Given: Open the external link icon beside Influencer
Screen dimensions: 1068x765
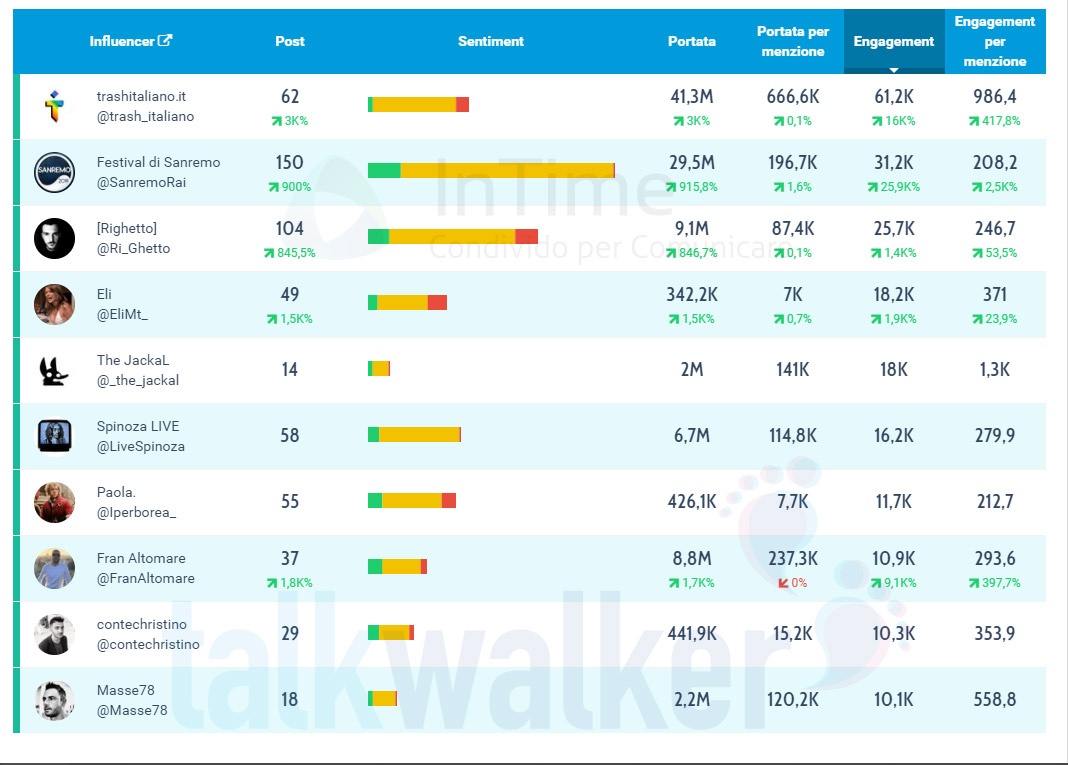Looking at the screenshot, I should coord(165,40).
